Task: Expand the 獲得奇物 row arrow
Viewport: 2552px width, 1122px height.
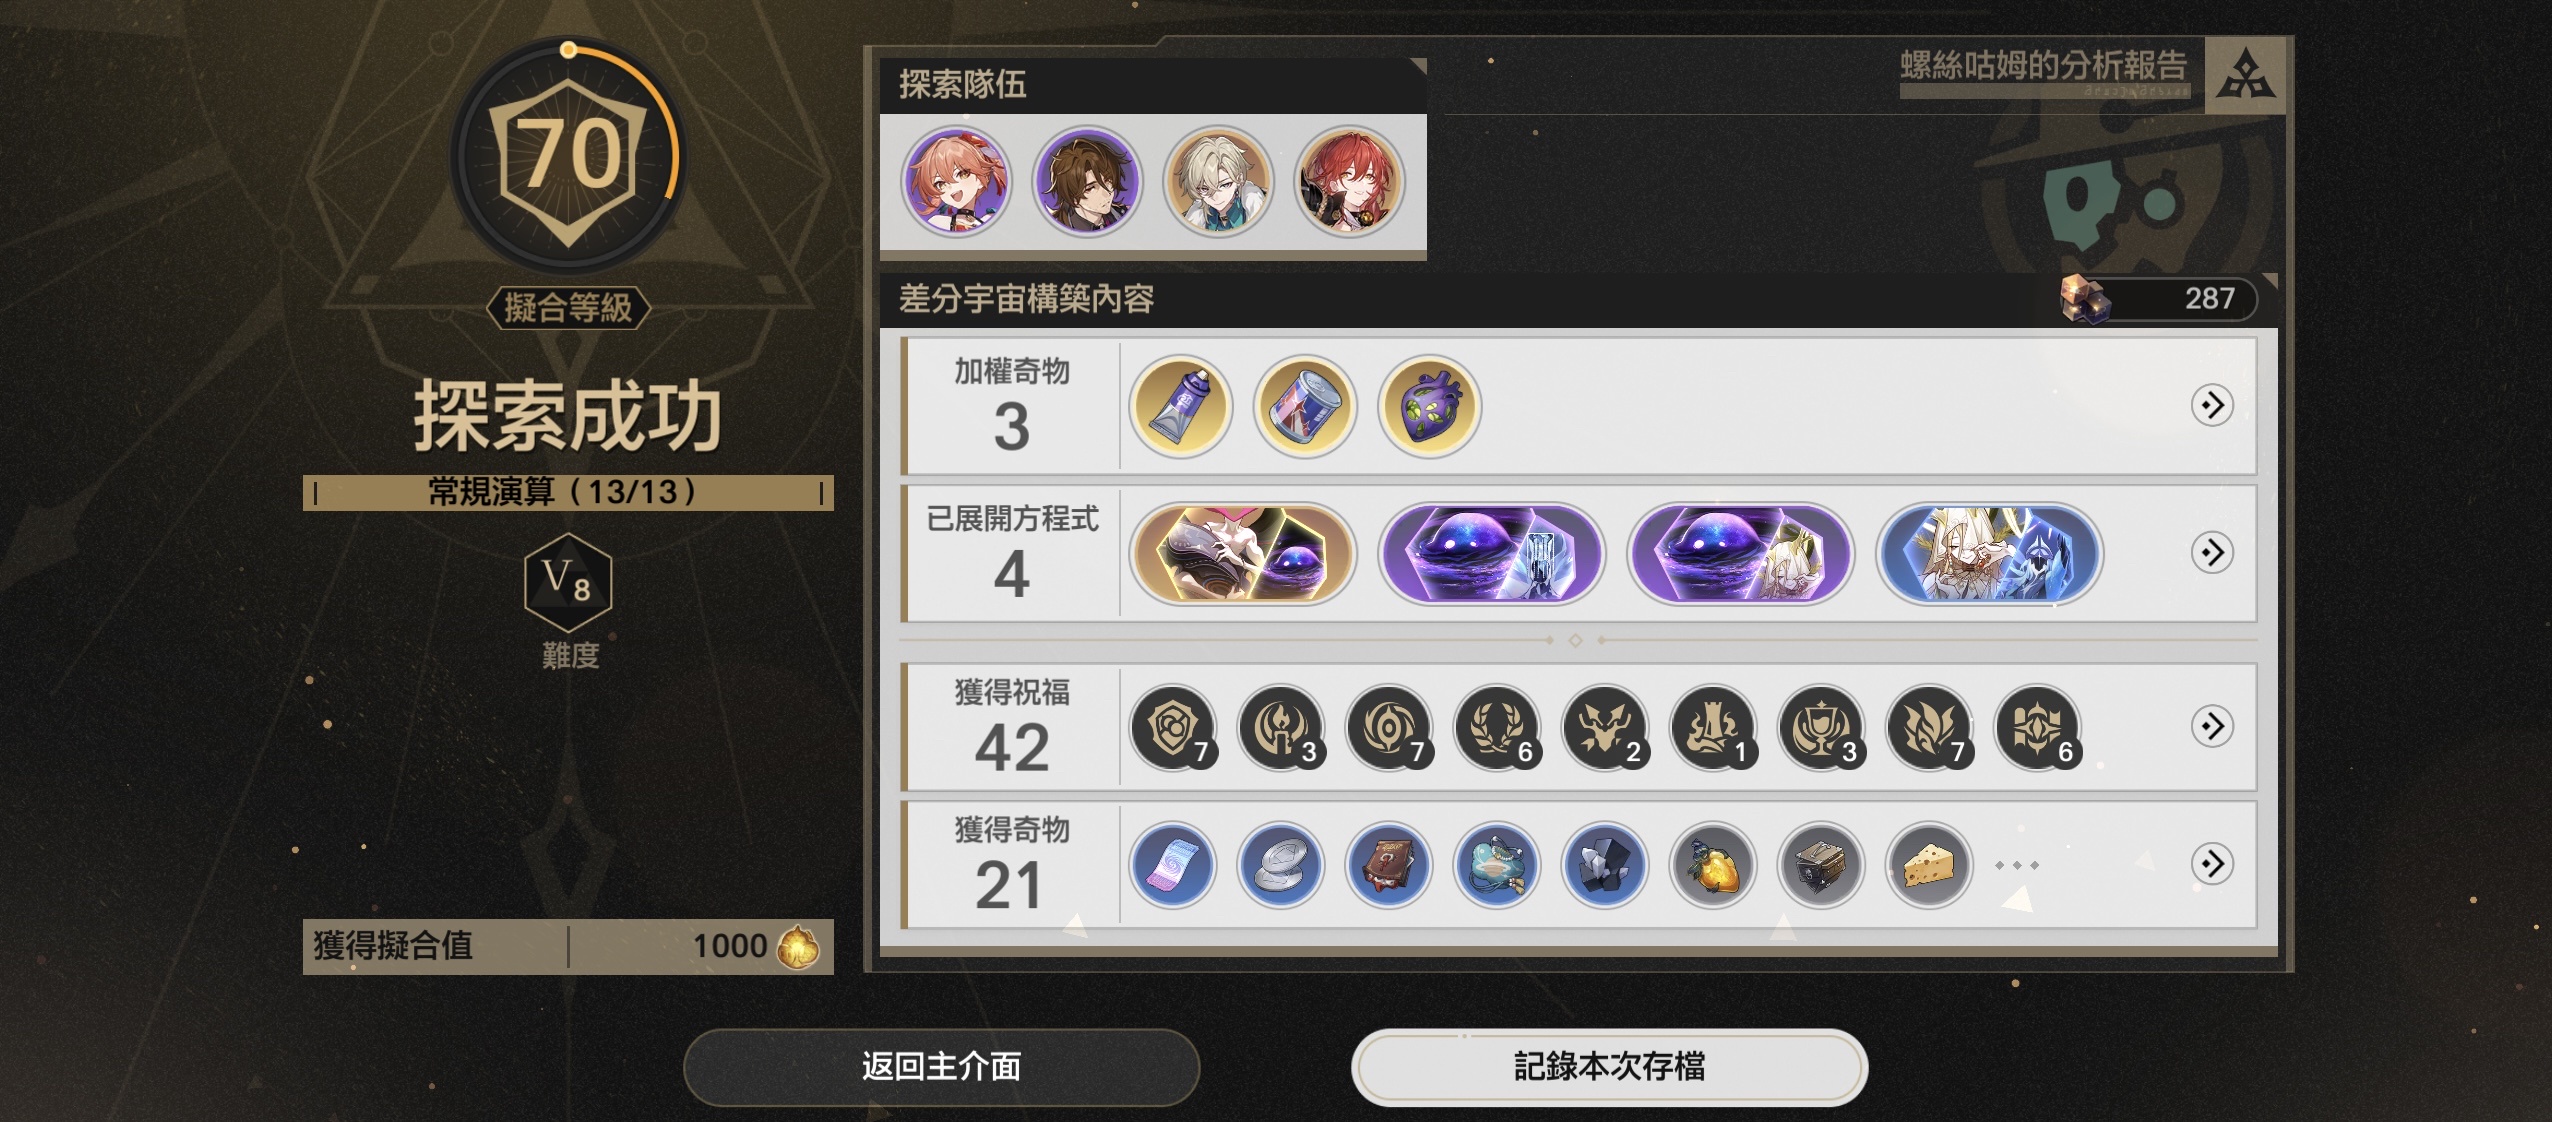Action: click(2212, 863)
